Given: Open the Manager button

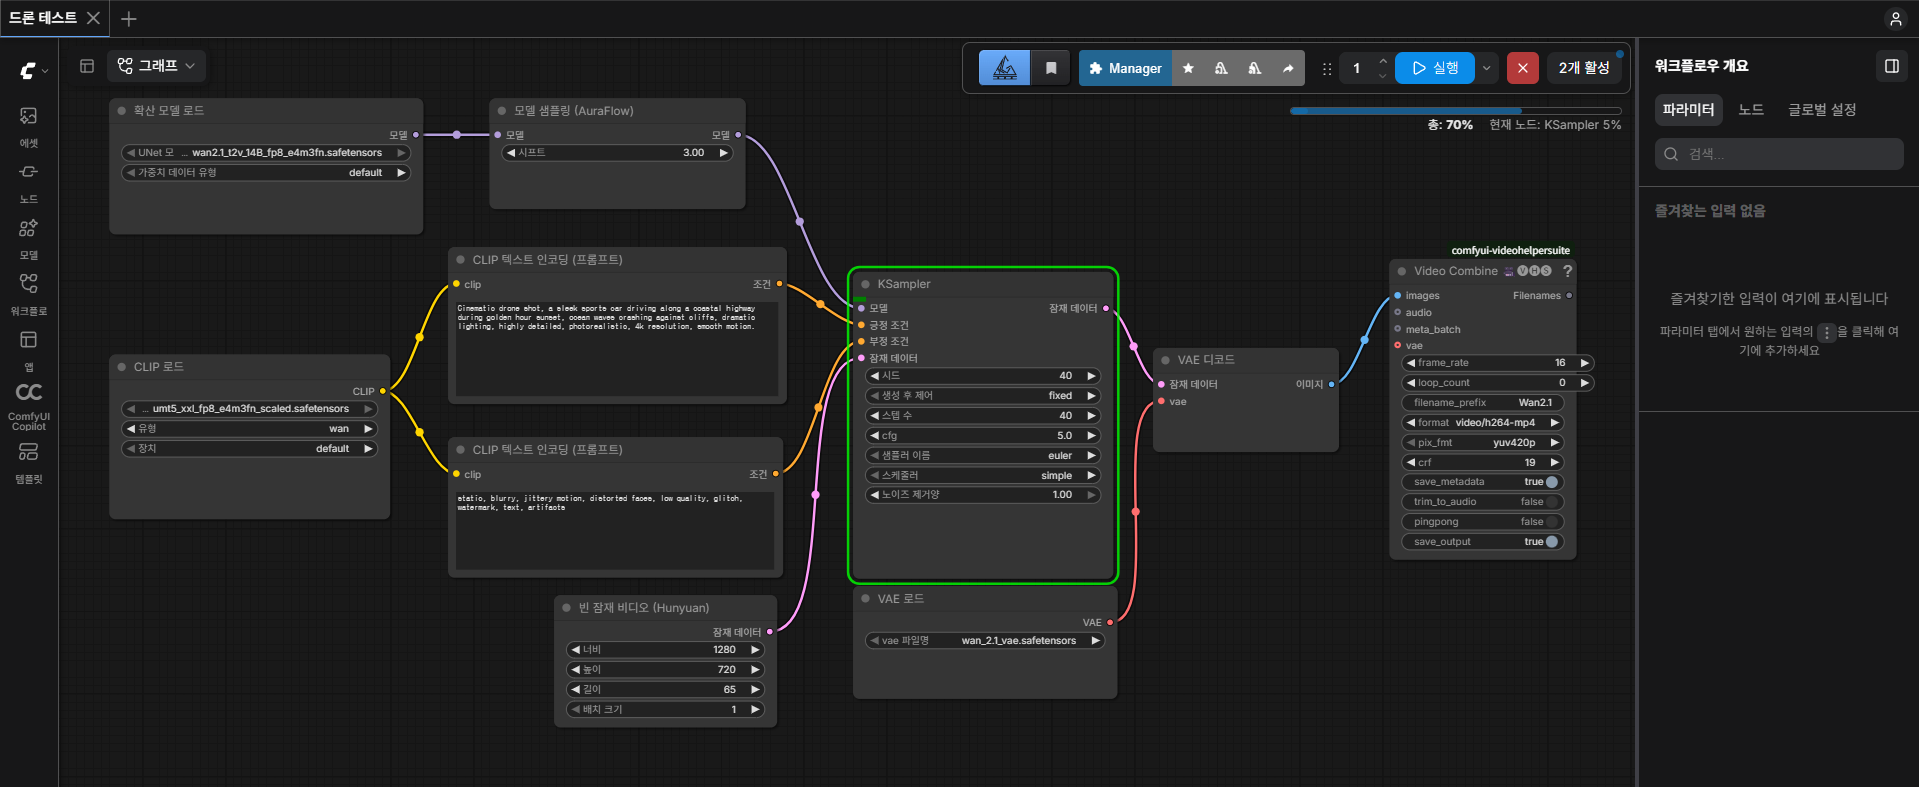Looking at the screenshot, I should pos(1125,68).
